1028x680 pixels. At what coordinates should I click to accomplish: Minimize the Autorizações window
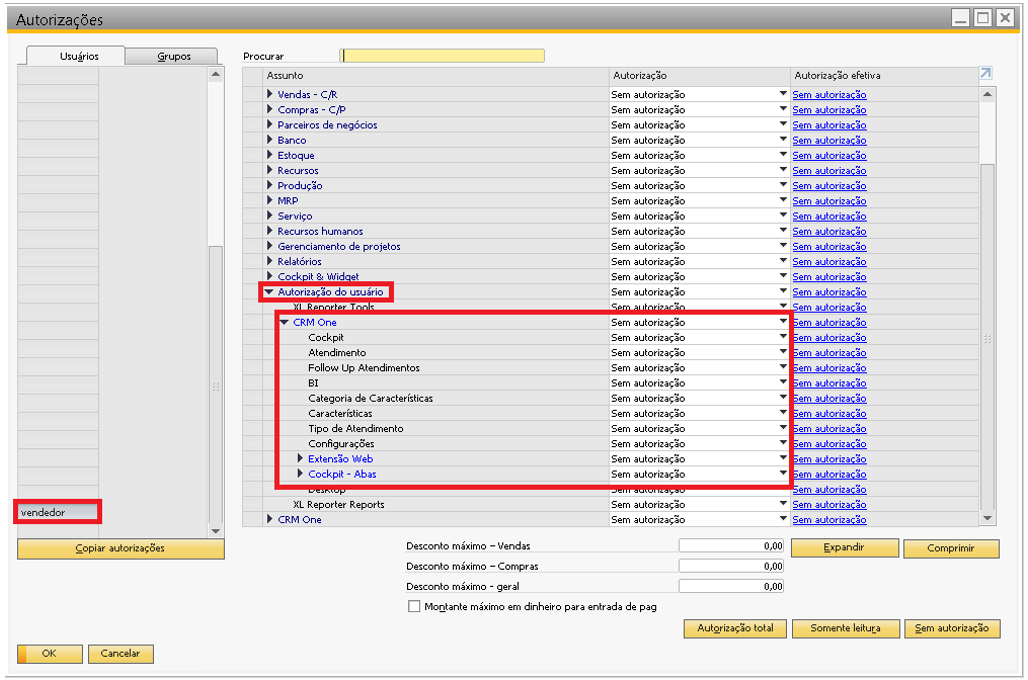click(961, 18)
